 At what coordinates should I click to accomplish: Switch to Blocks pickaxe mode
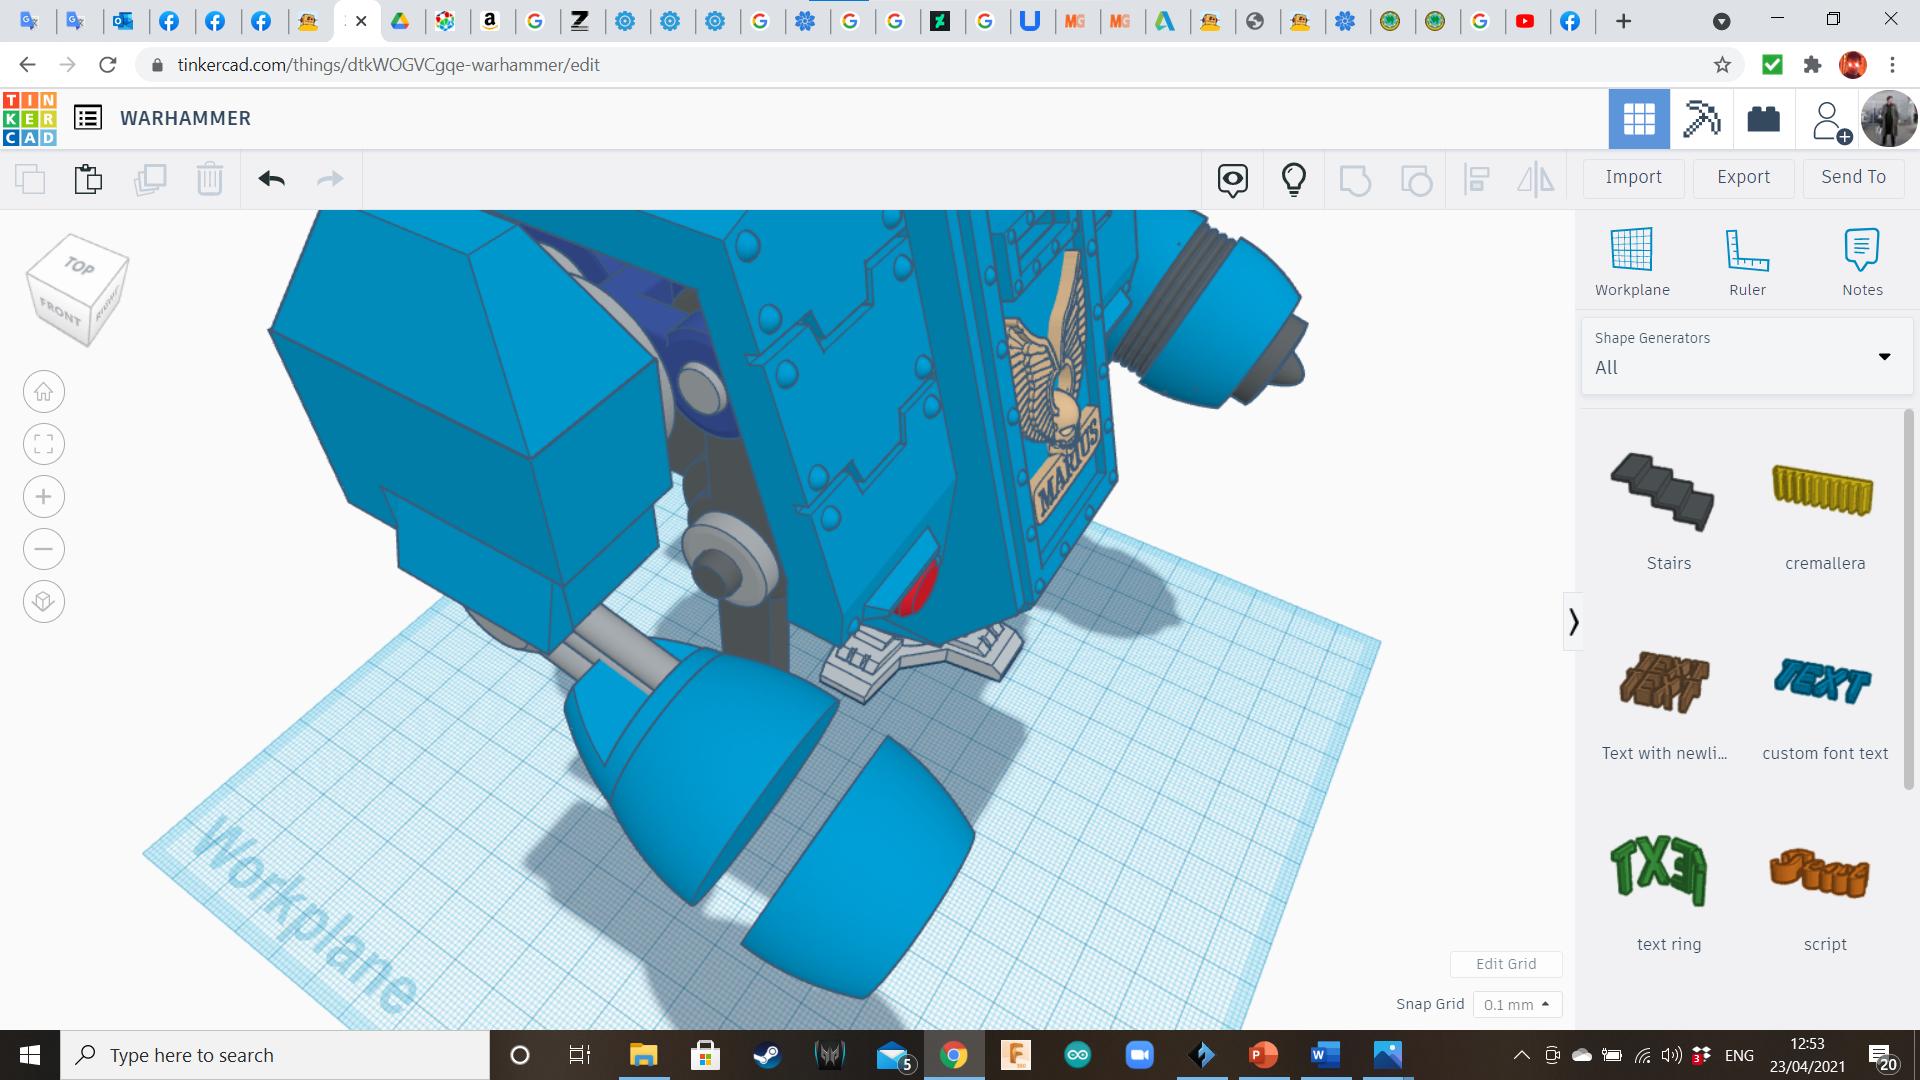[x=1701, y=119]
